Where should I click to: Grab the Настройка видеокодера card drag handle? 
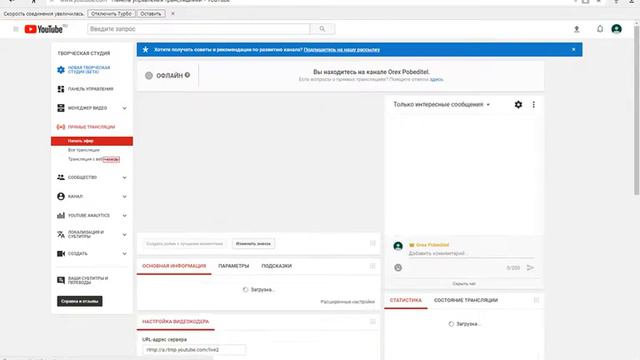373,322
